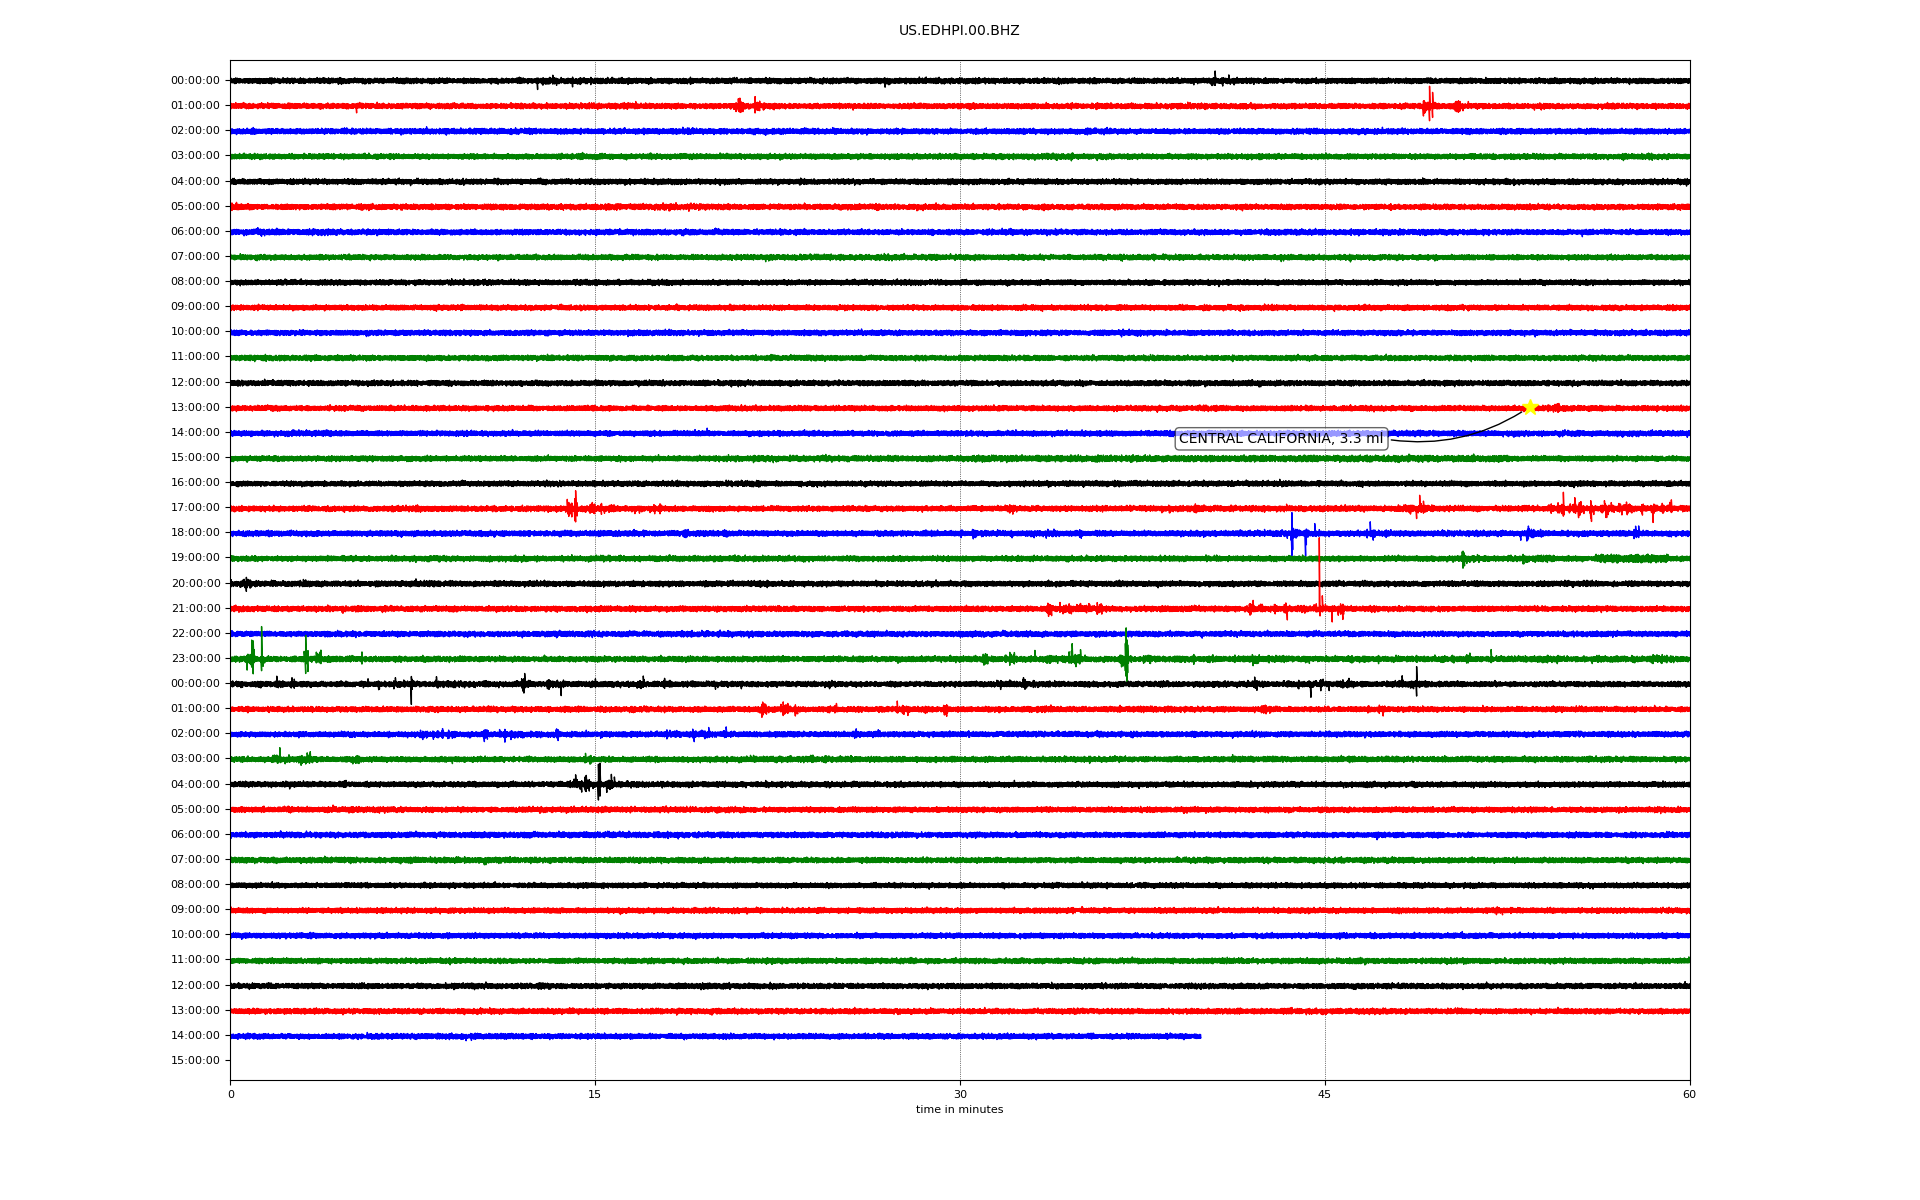Click the red burst near minute 14 on the 17:00:00 trace
The height and width of the screenshot is (1200, 1920).
point(573,507)
